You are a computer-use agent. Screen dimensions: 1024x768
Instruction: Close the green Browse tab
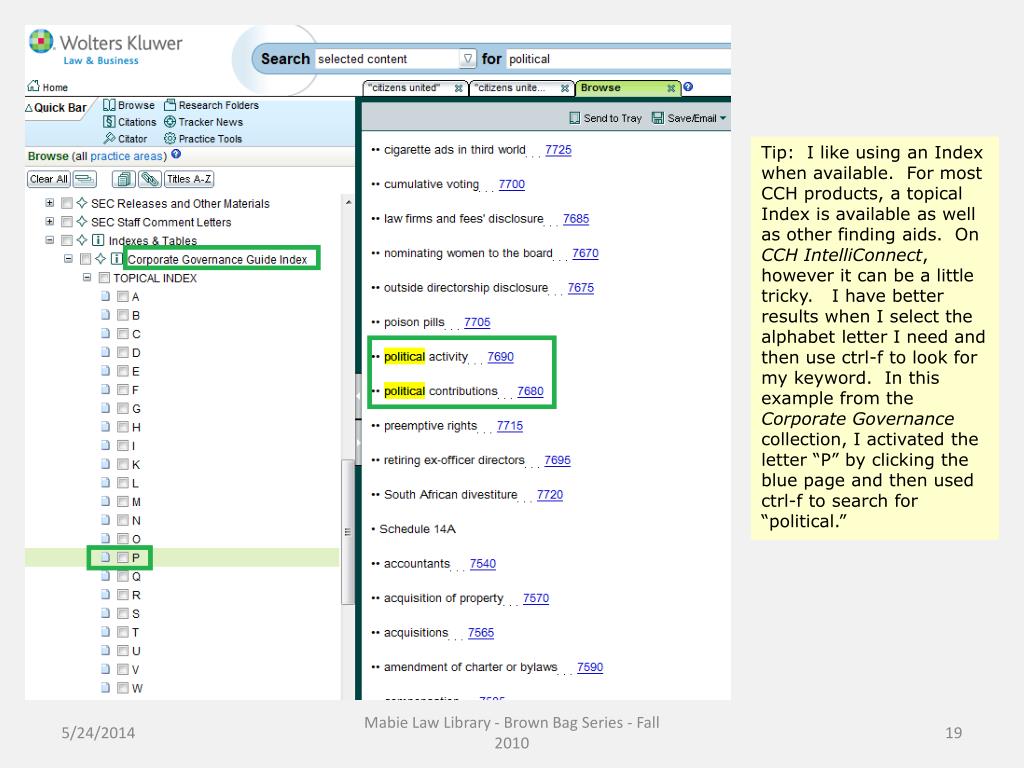pyautogui.click(x=671, y=88)
